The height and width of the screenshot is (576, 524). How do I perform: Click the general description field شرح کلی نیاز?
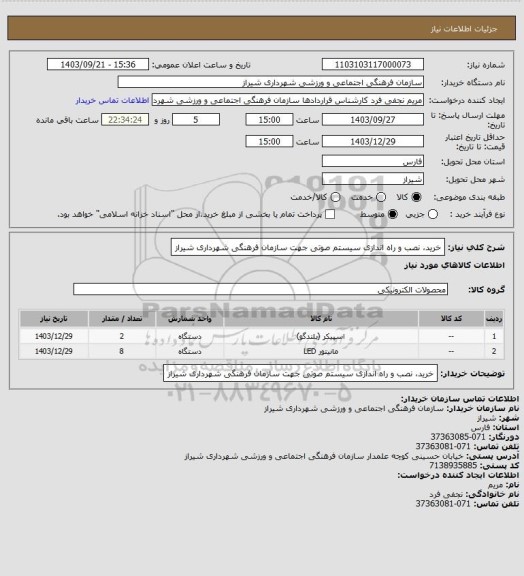(x=308, y=247)
